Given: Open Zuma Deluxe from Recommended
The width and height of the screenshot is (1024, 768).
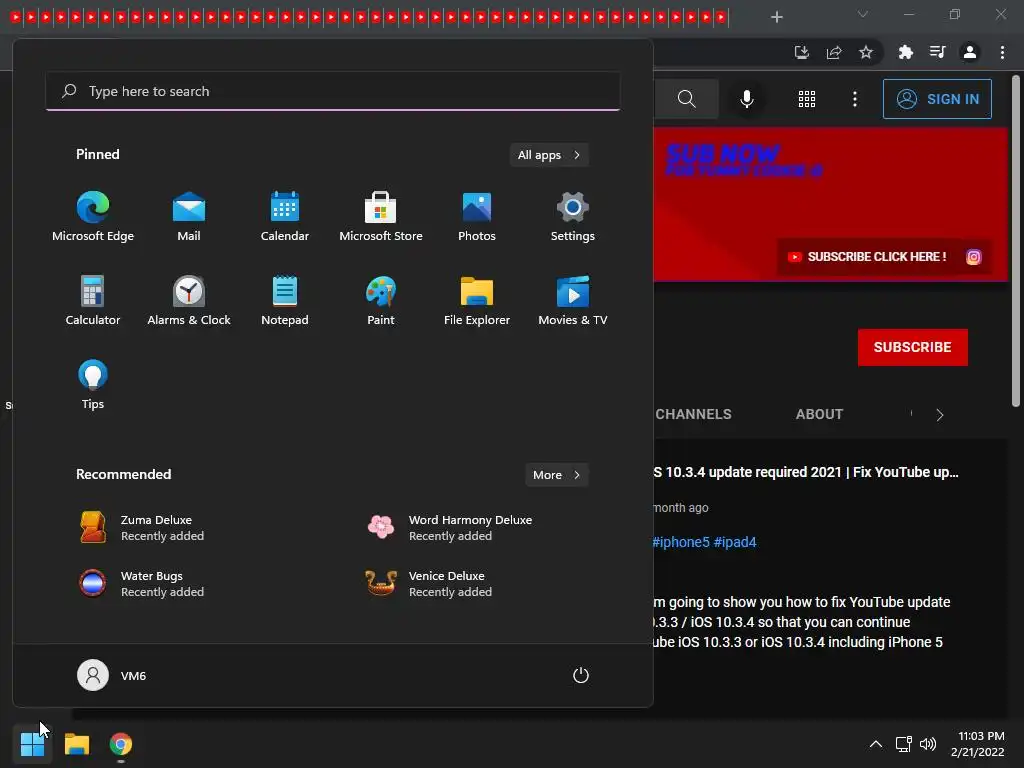Looking at the screenshot, I should (142, 528).
